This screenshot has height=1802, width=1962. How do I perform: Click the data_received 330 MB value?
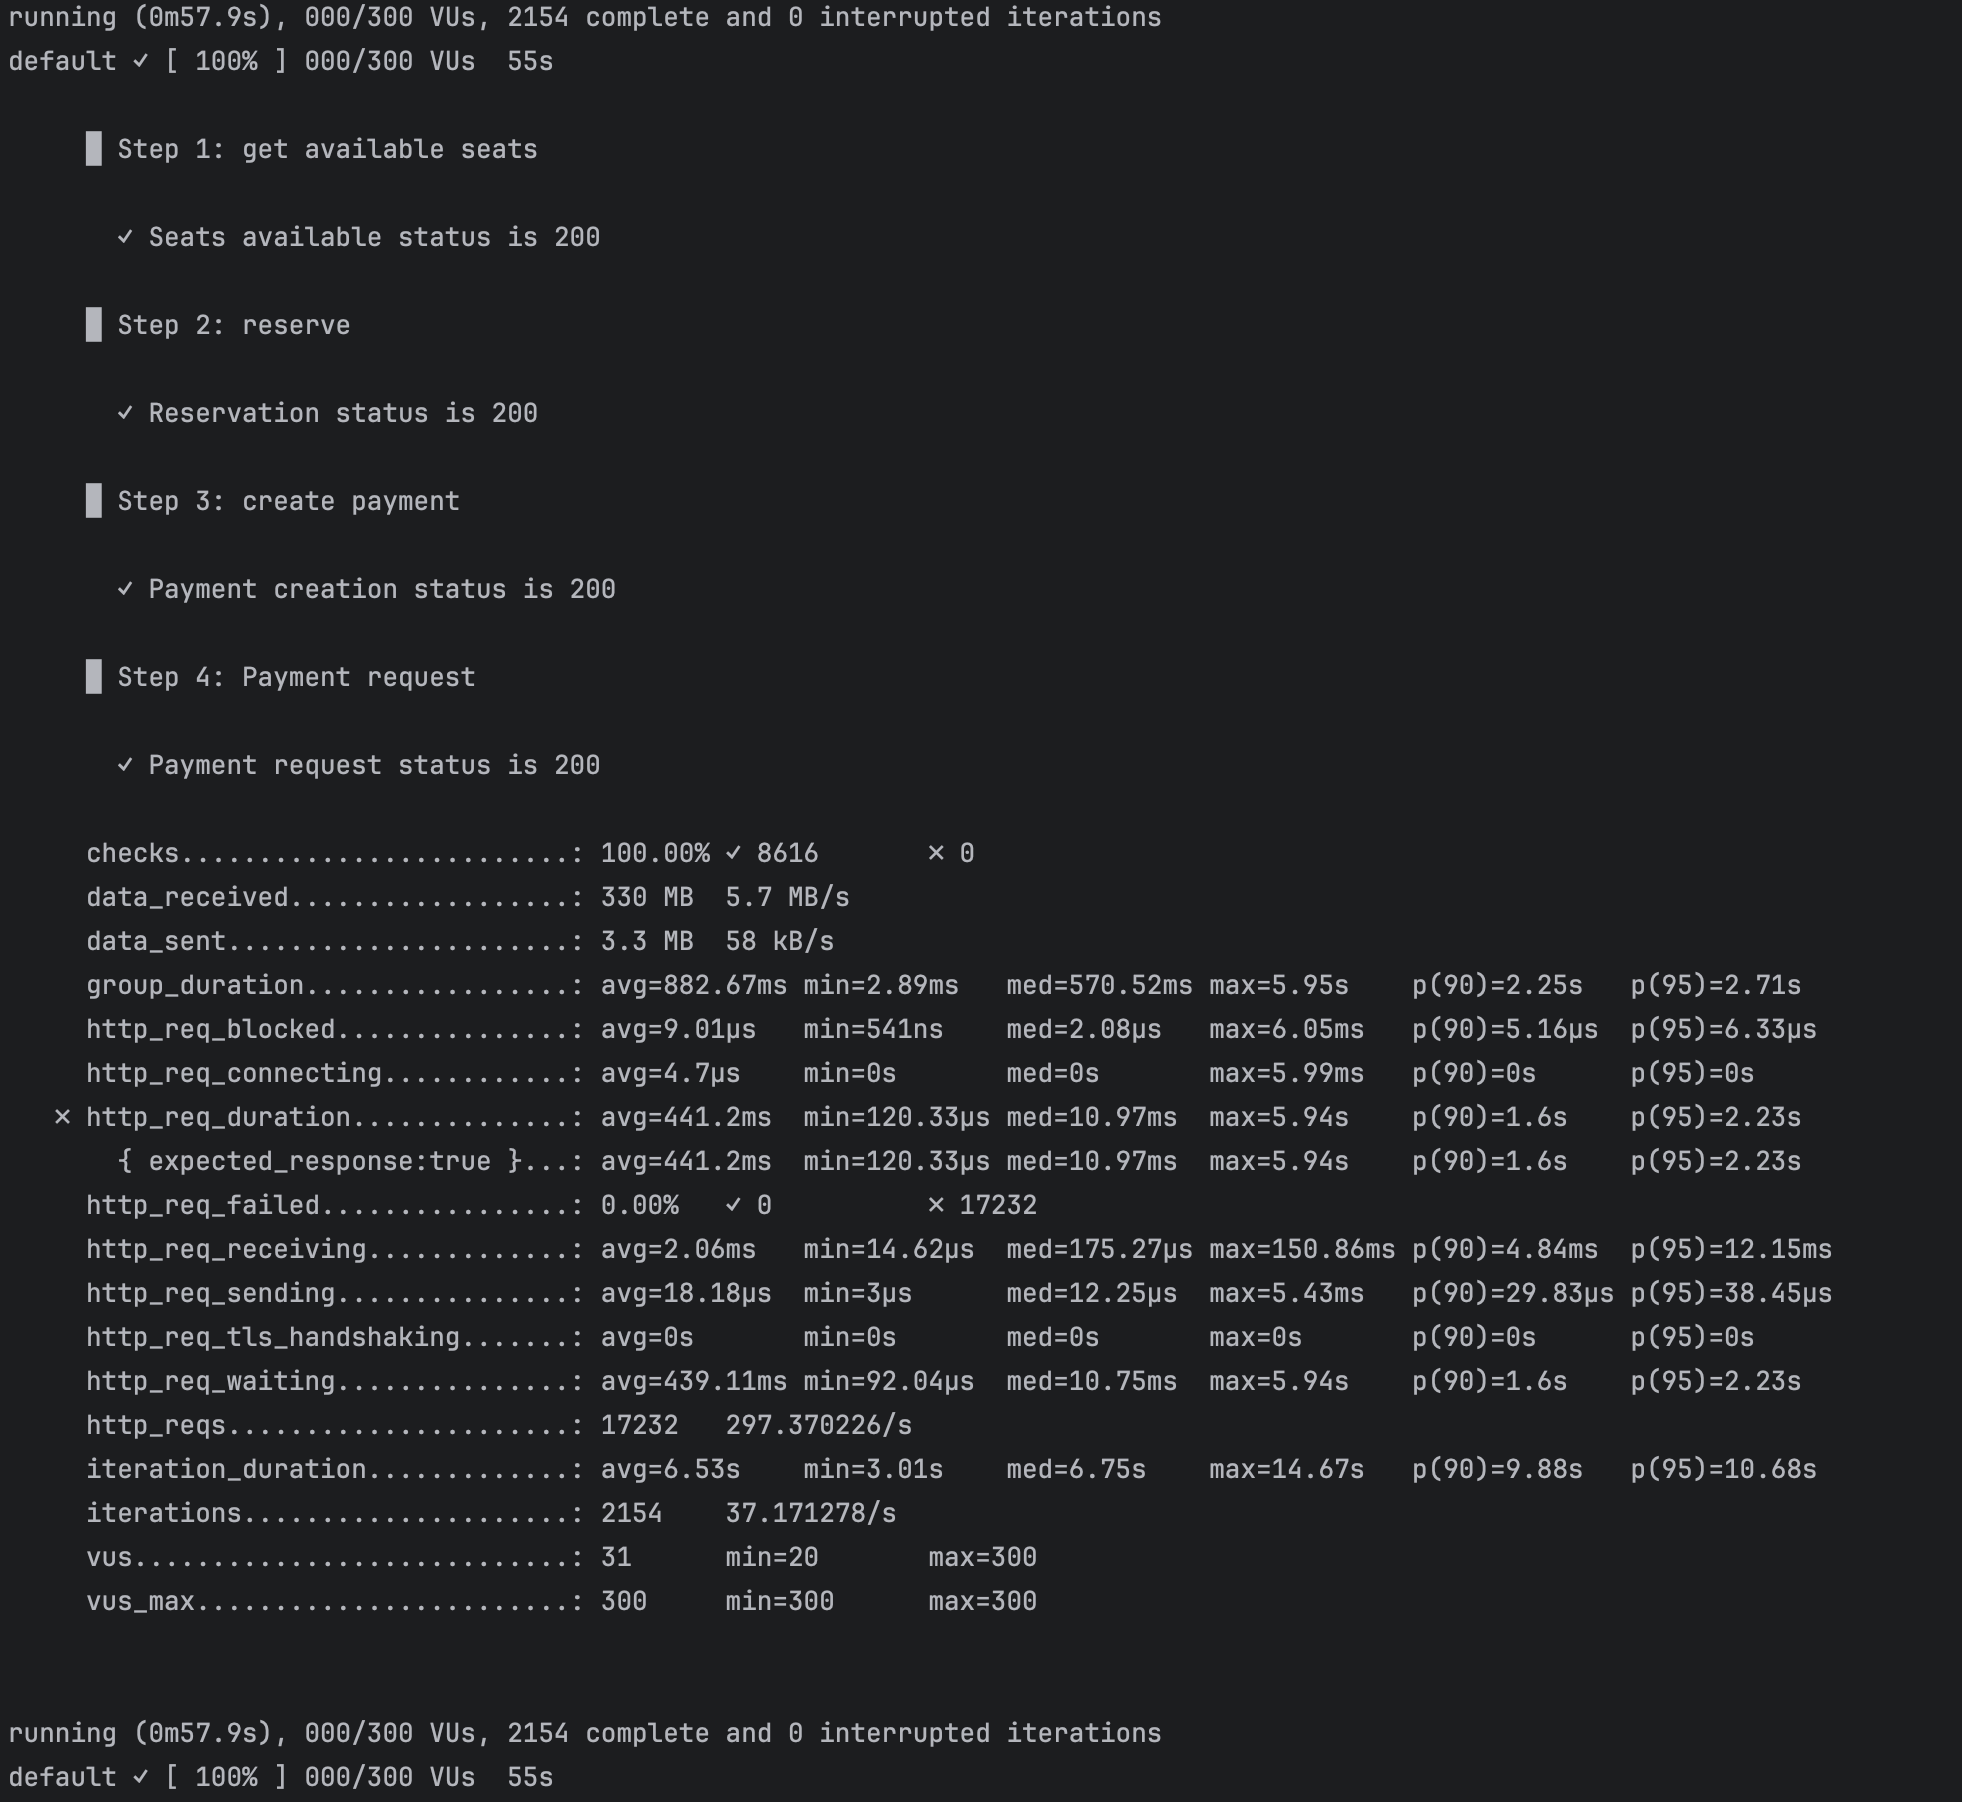(647, 897)
